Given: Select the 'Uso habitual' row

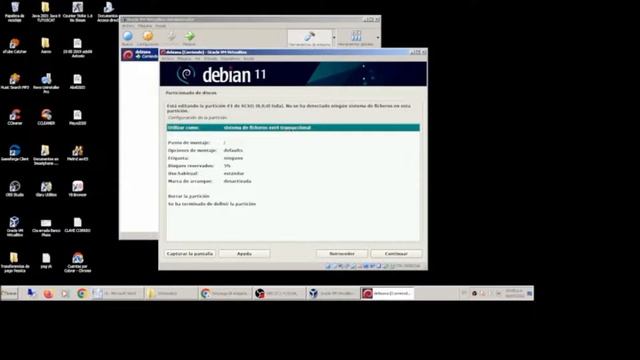Looking at the screenshot, I should point(293,173).
